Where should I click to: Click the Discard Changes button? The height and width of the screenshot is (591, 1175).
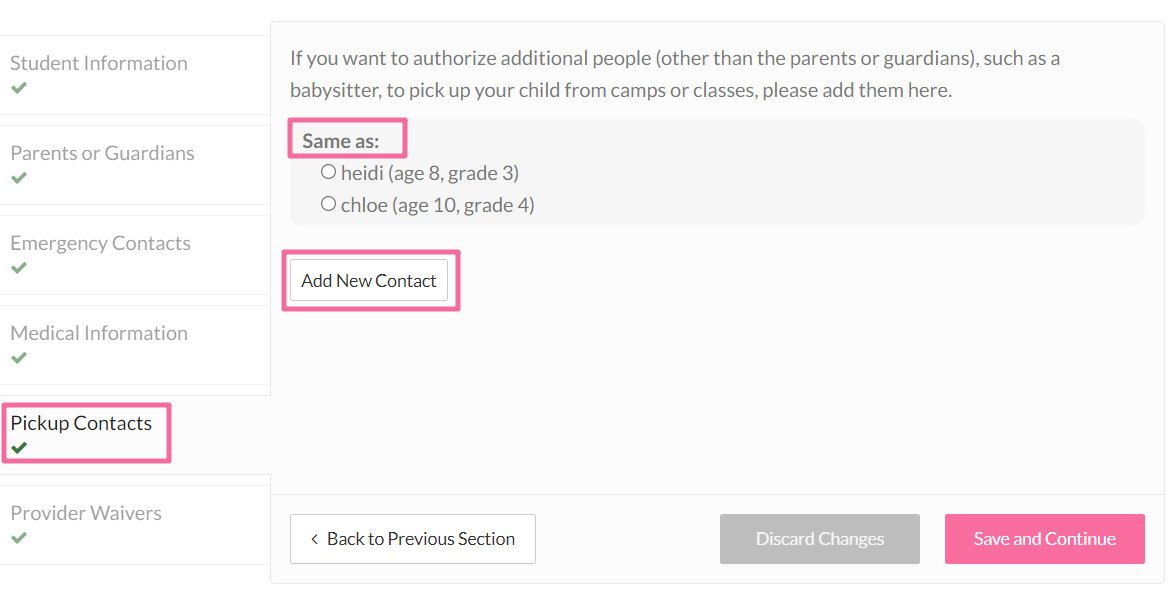(819, 539)
